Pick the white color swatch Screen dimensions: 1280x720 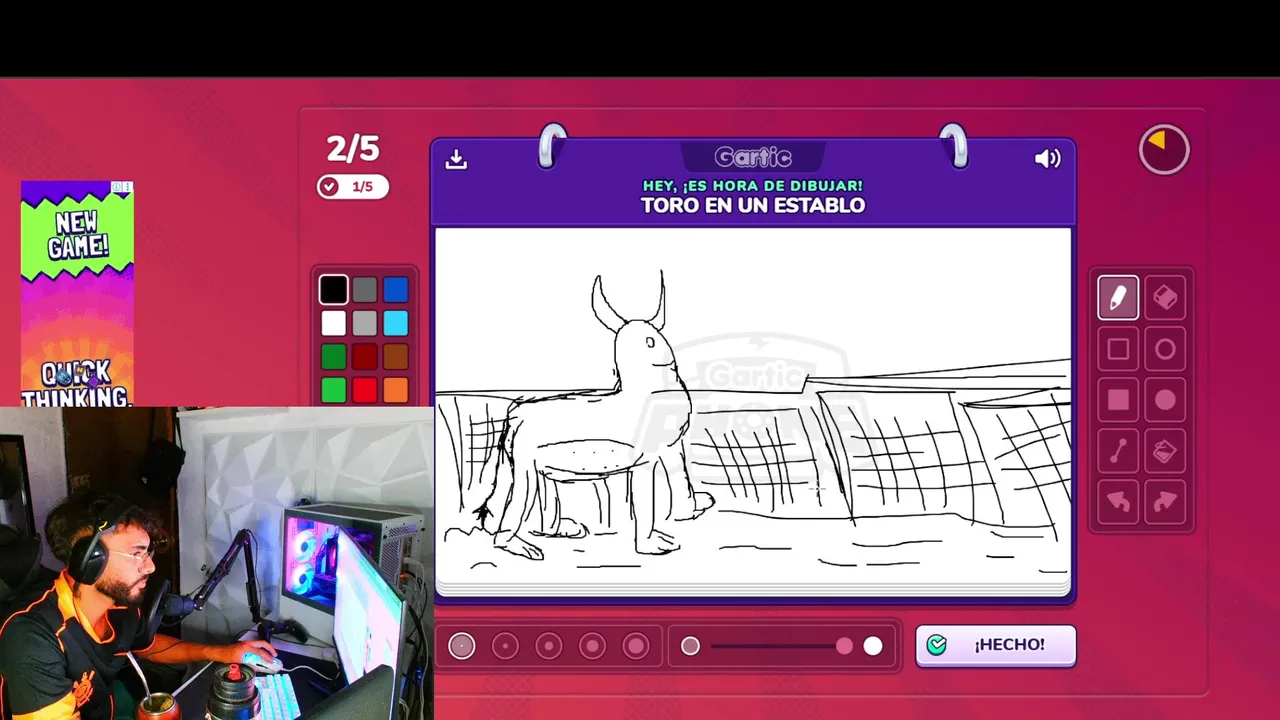tap(334, 323)
